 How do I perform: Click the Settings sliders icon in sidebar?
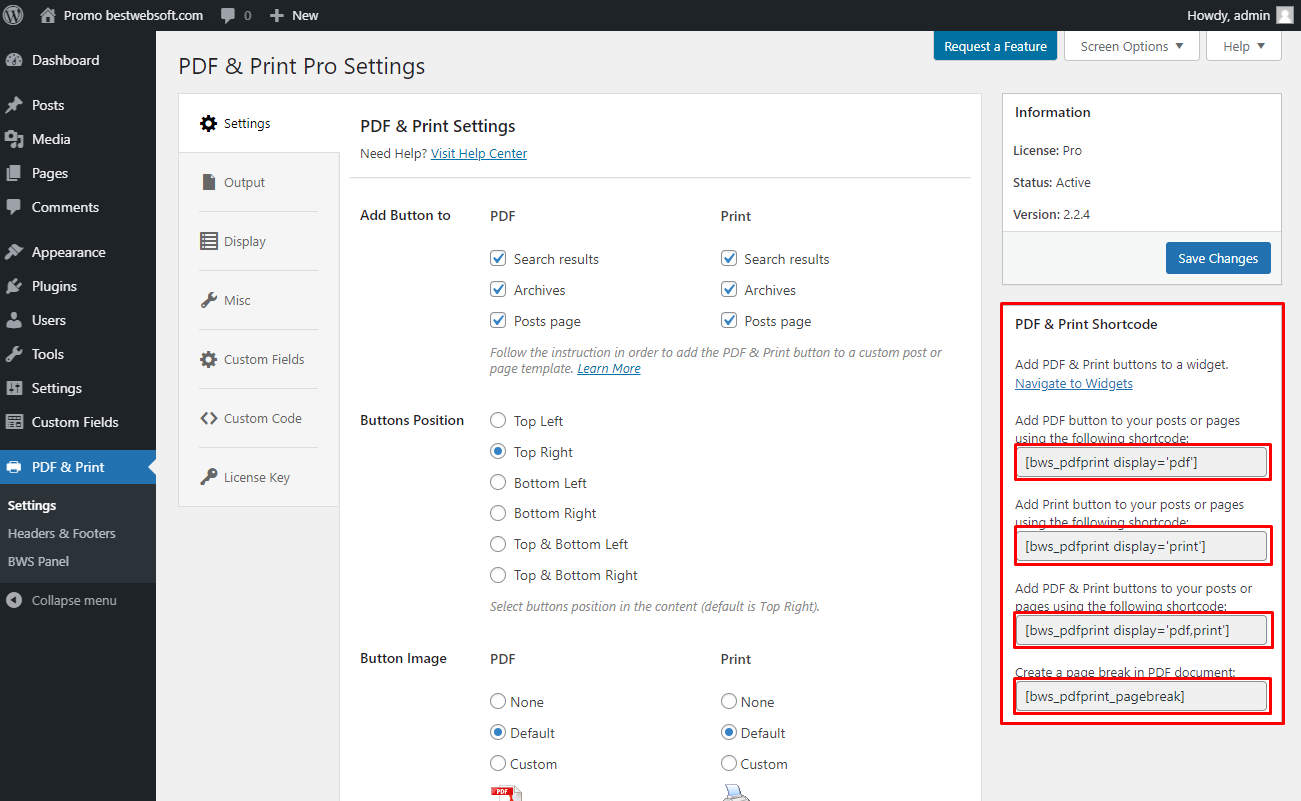point(14,388)
